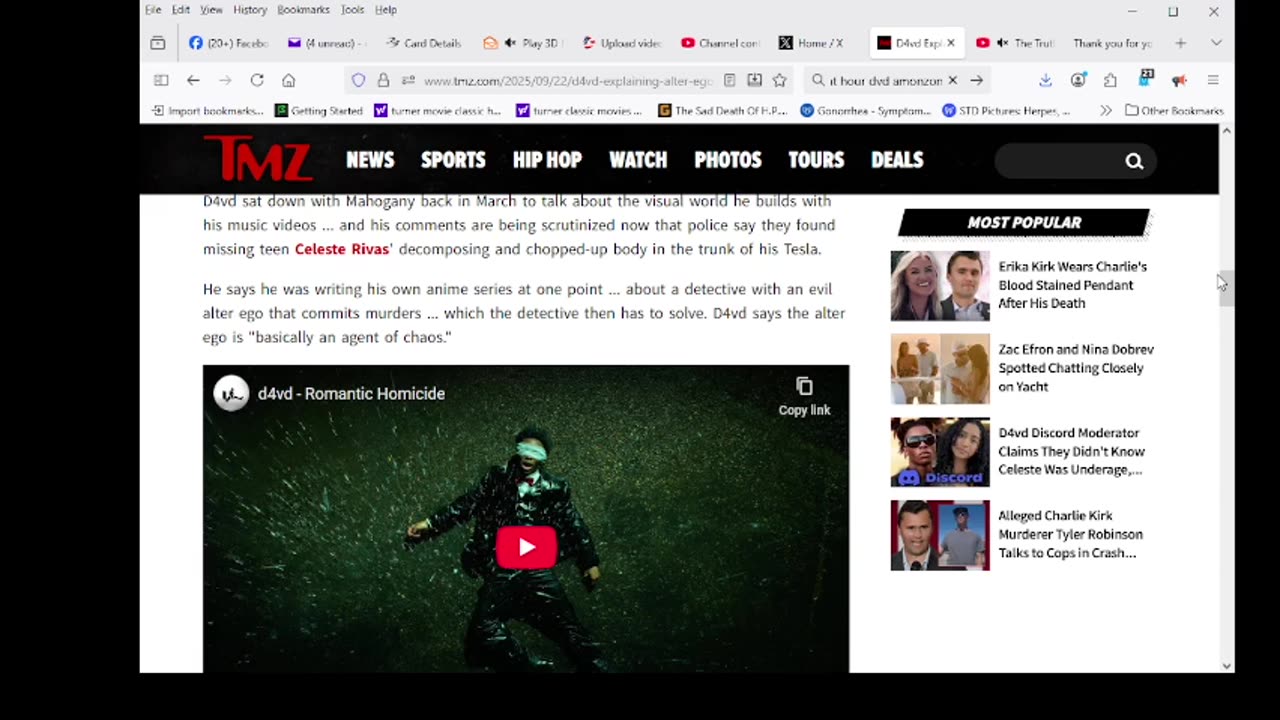Open the extensions puzzle icon
Image resolution: width=1280 pixels, height=720 pixels.
click(x=1110, y=80)
